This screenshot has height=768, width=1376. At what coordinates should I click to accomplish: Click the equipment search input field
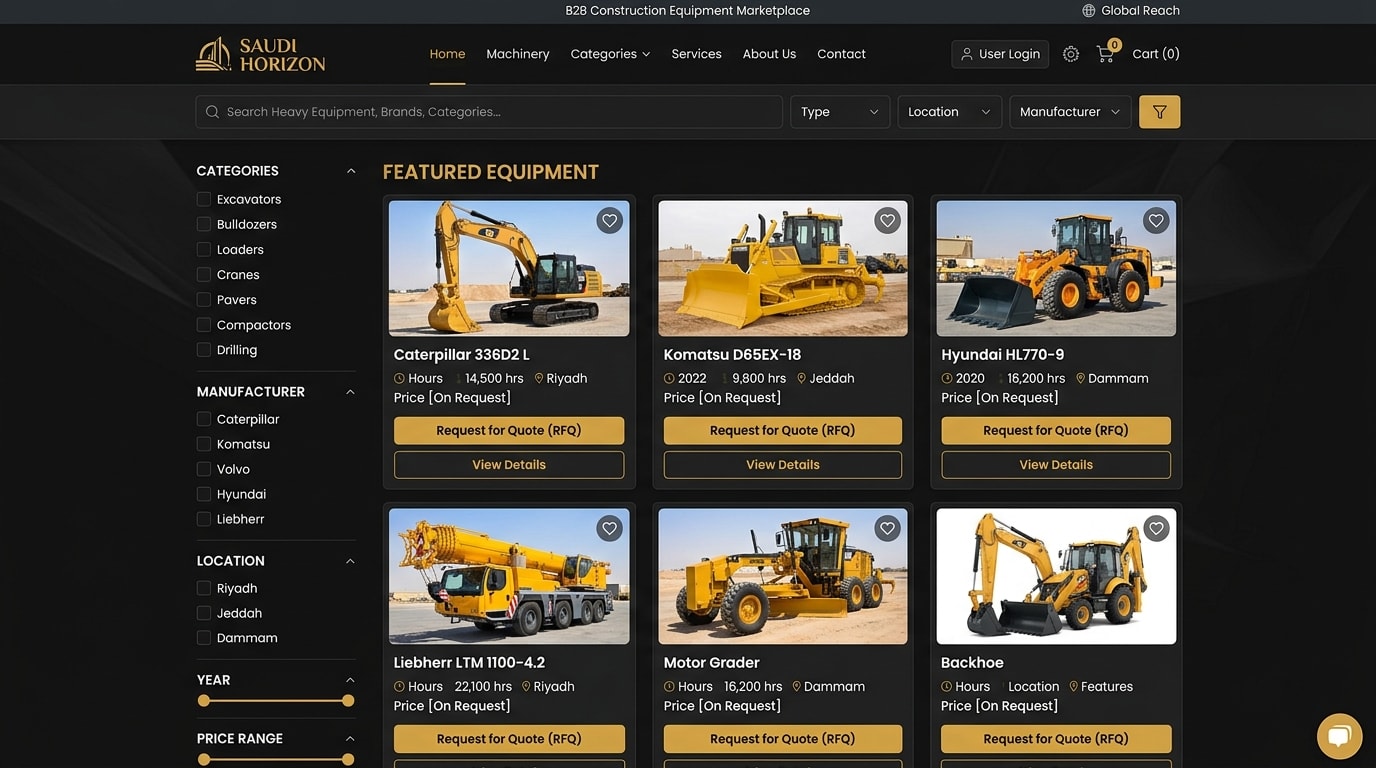point(489,112)
